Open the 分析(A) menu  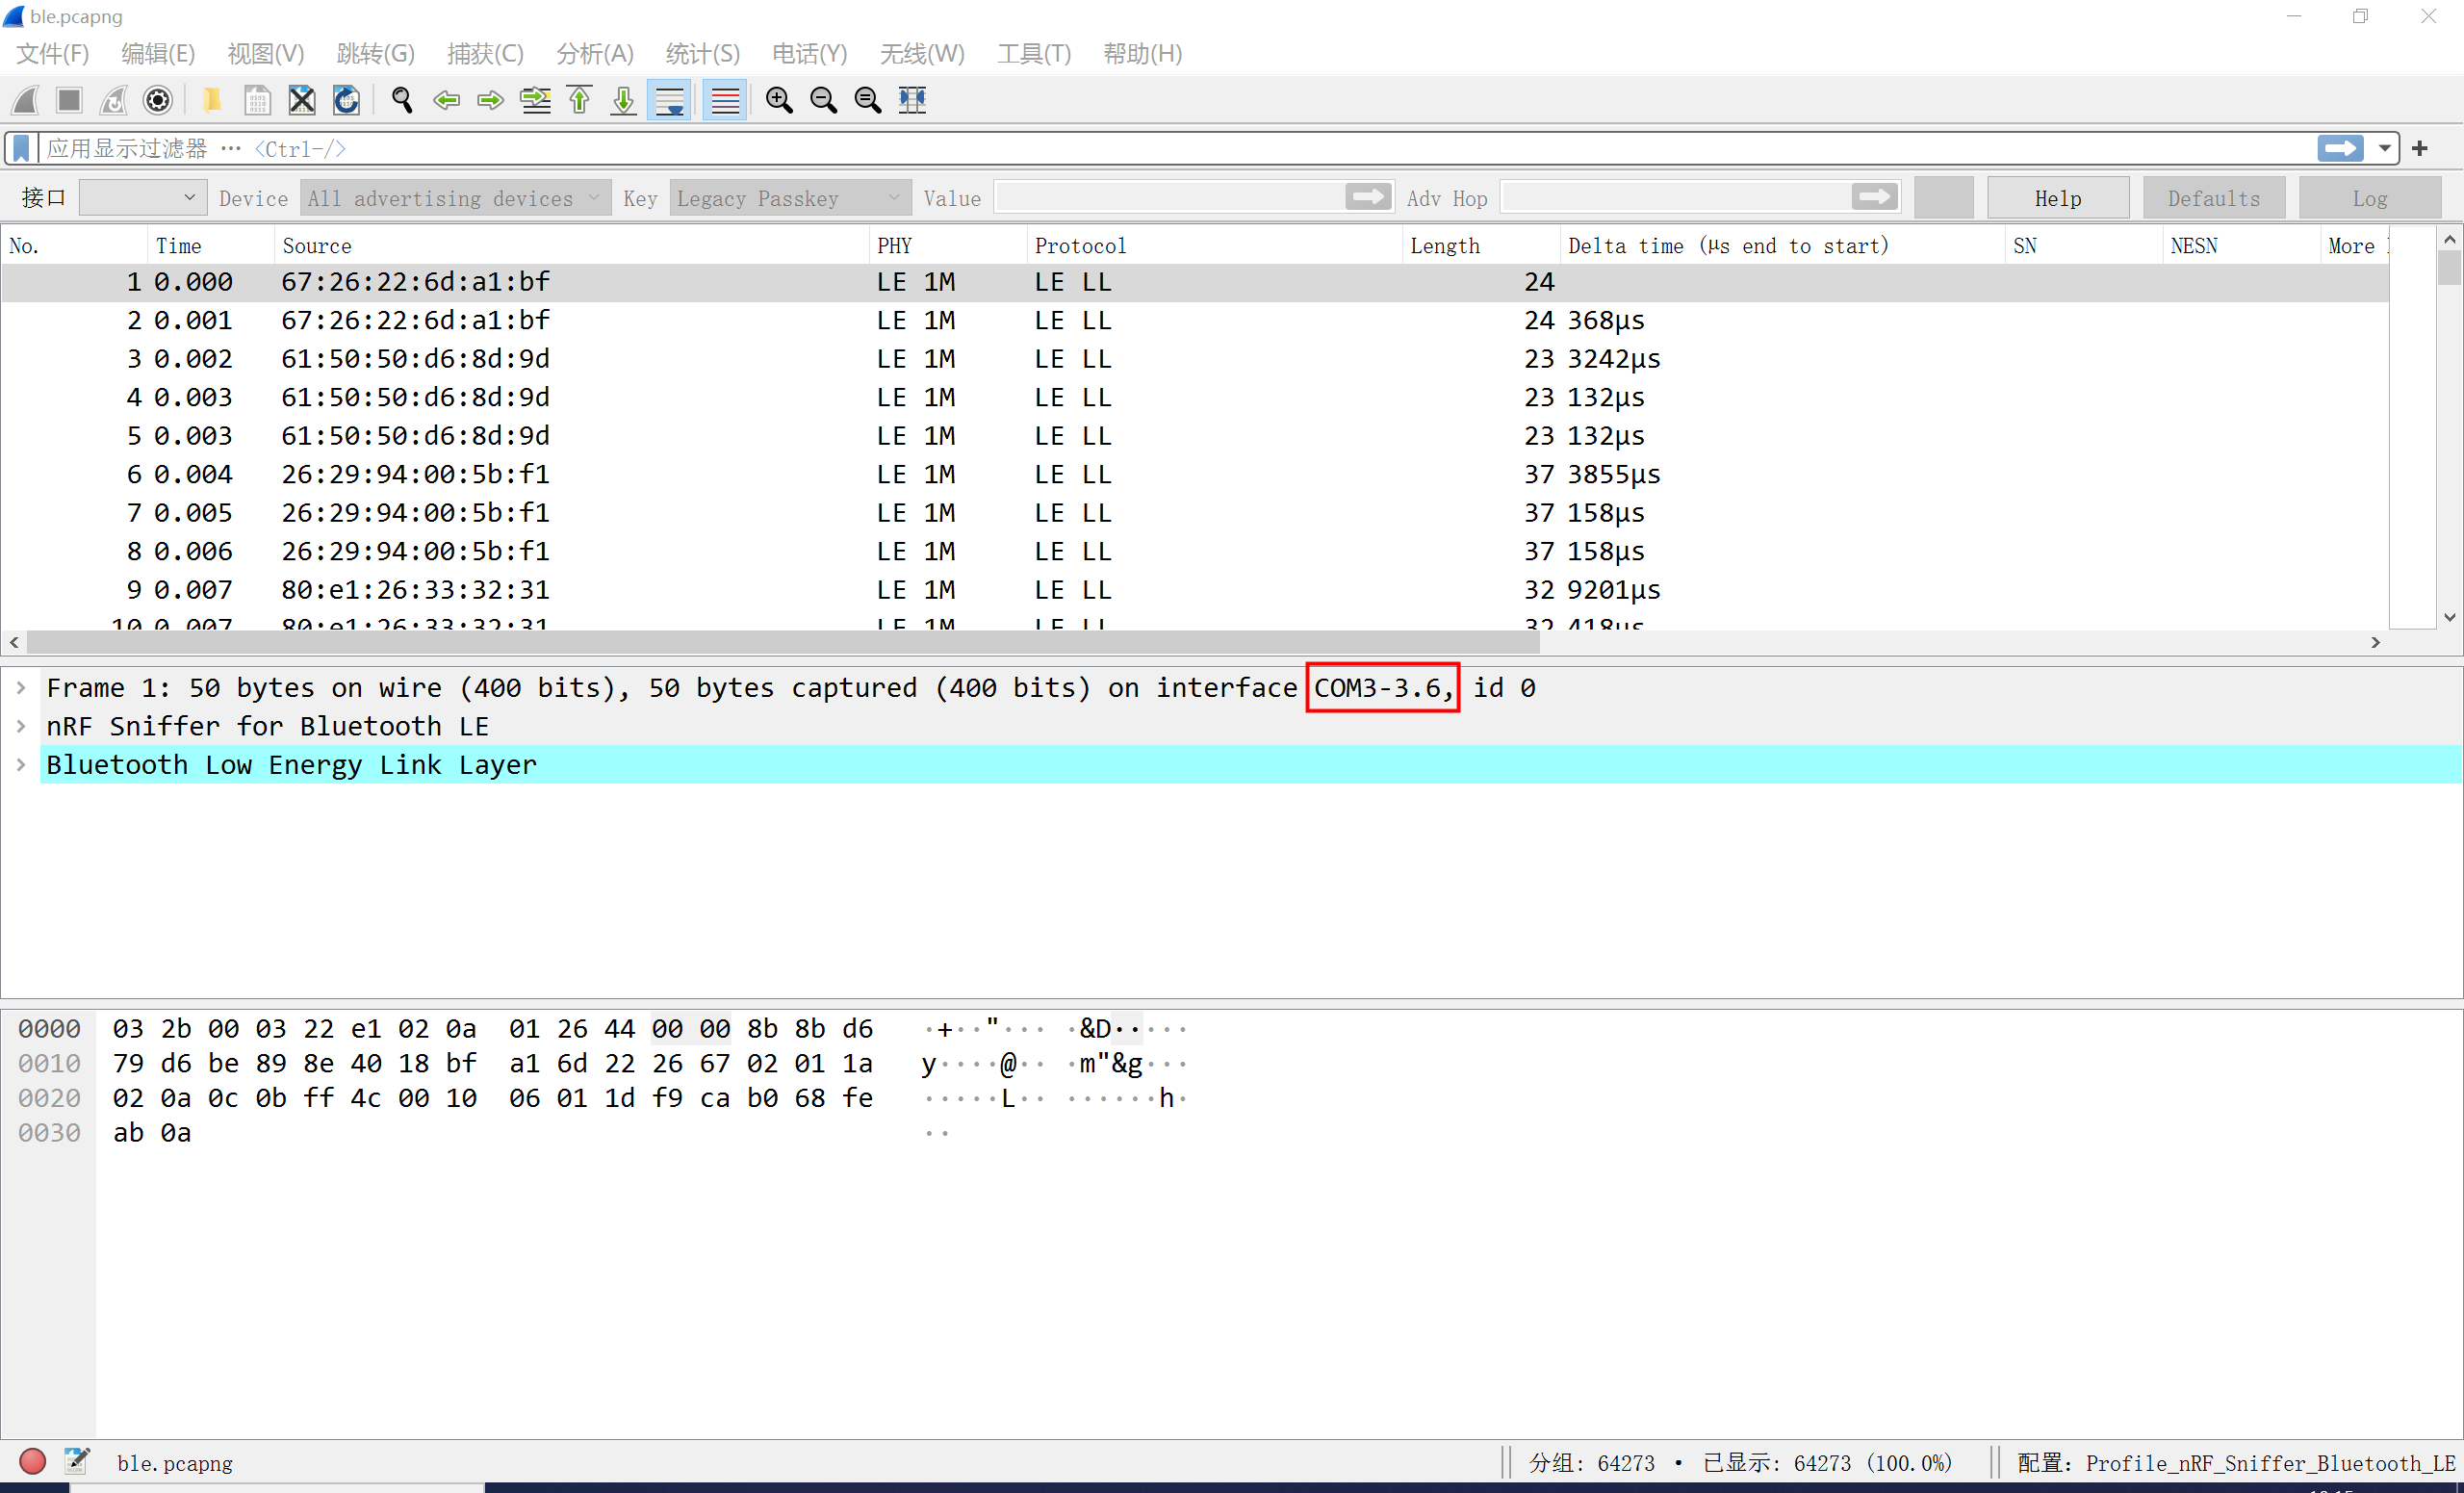tap(594, 54)
